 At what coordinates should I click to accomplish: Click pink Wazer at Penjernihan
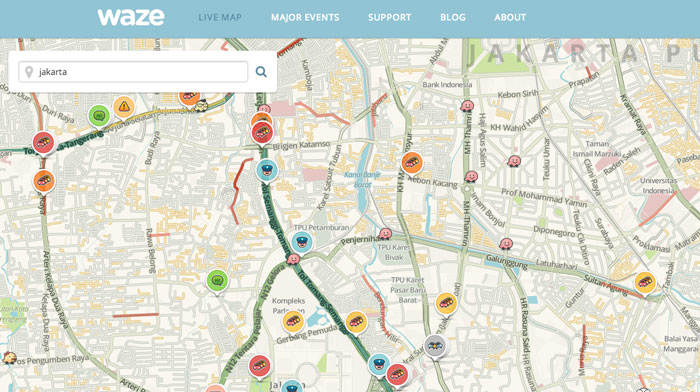point(385,234)
